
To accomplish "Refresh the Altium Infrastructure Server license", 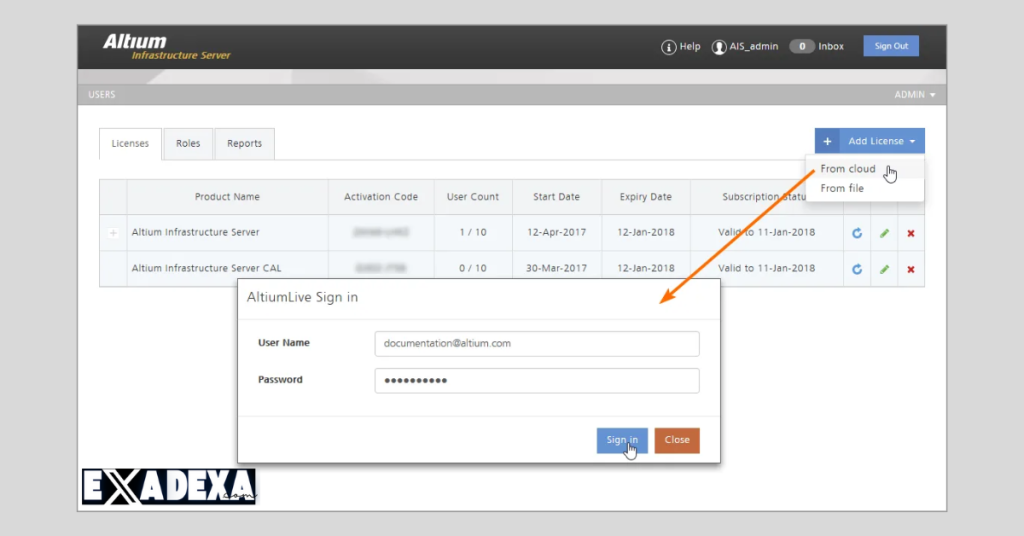I will 857,233.
